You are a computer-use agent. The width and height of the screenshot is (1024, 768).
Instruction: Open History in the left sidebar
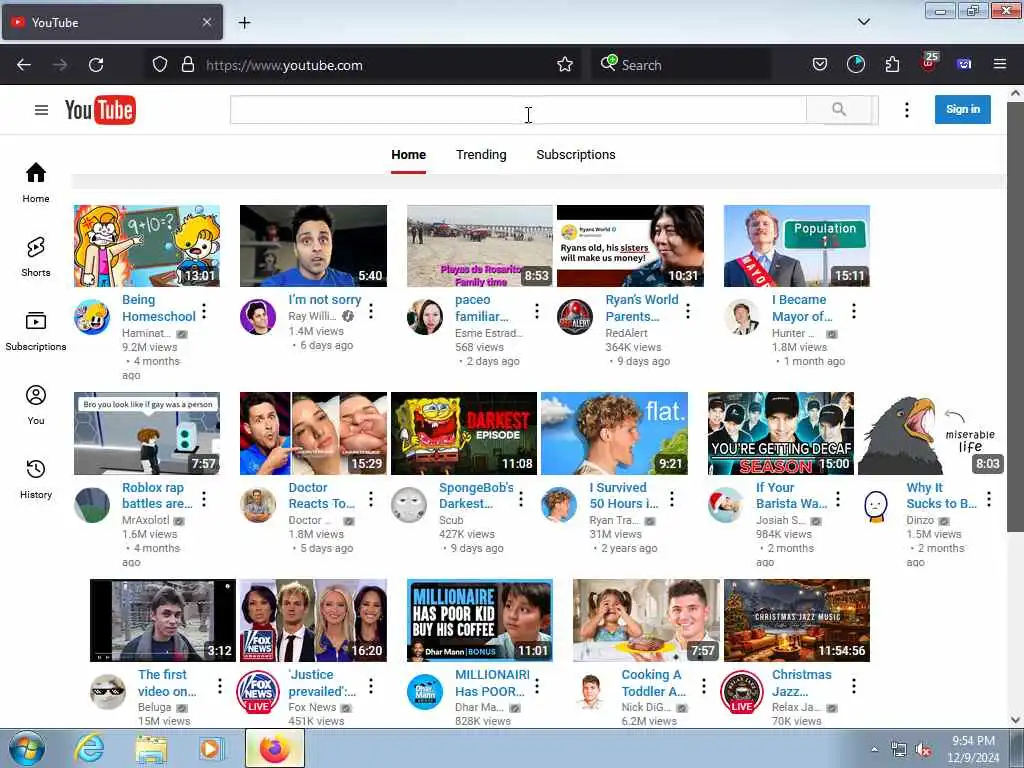point(36,479)
